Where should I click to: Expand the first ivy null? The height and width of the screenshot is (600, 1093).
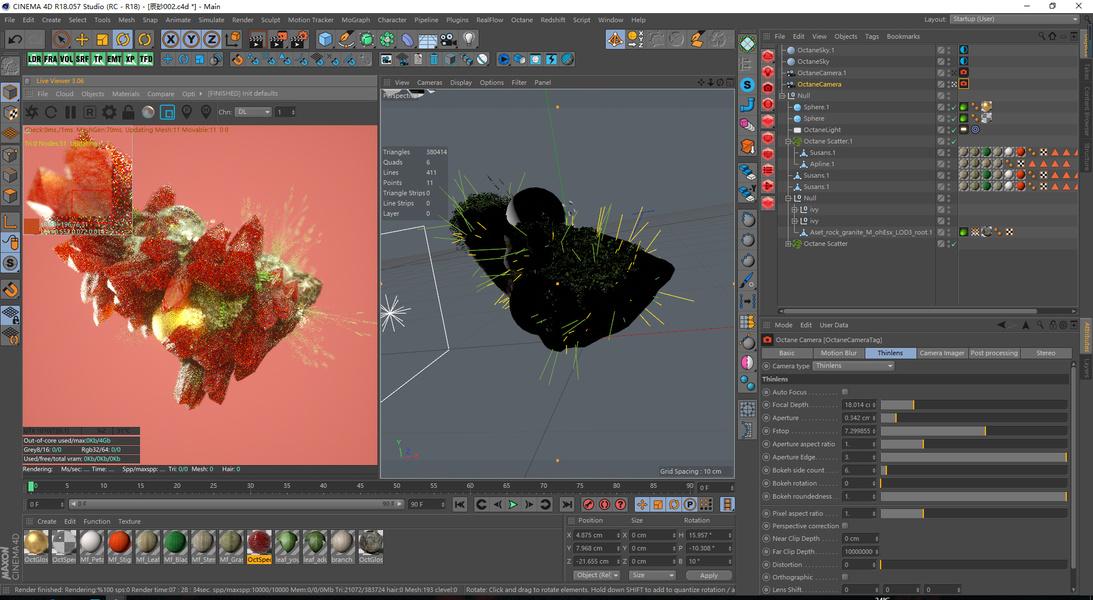tap(795, 209)
